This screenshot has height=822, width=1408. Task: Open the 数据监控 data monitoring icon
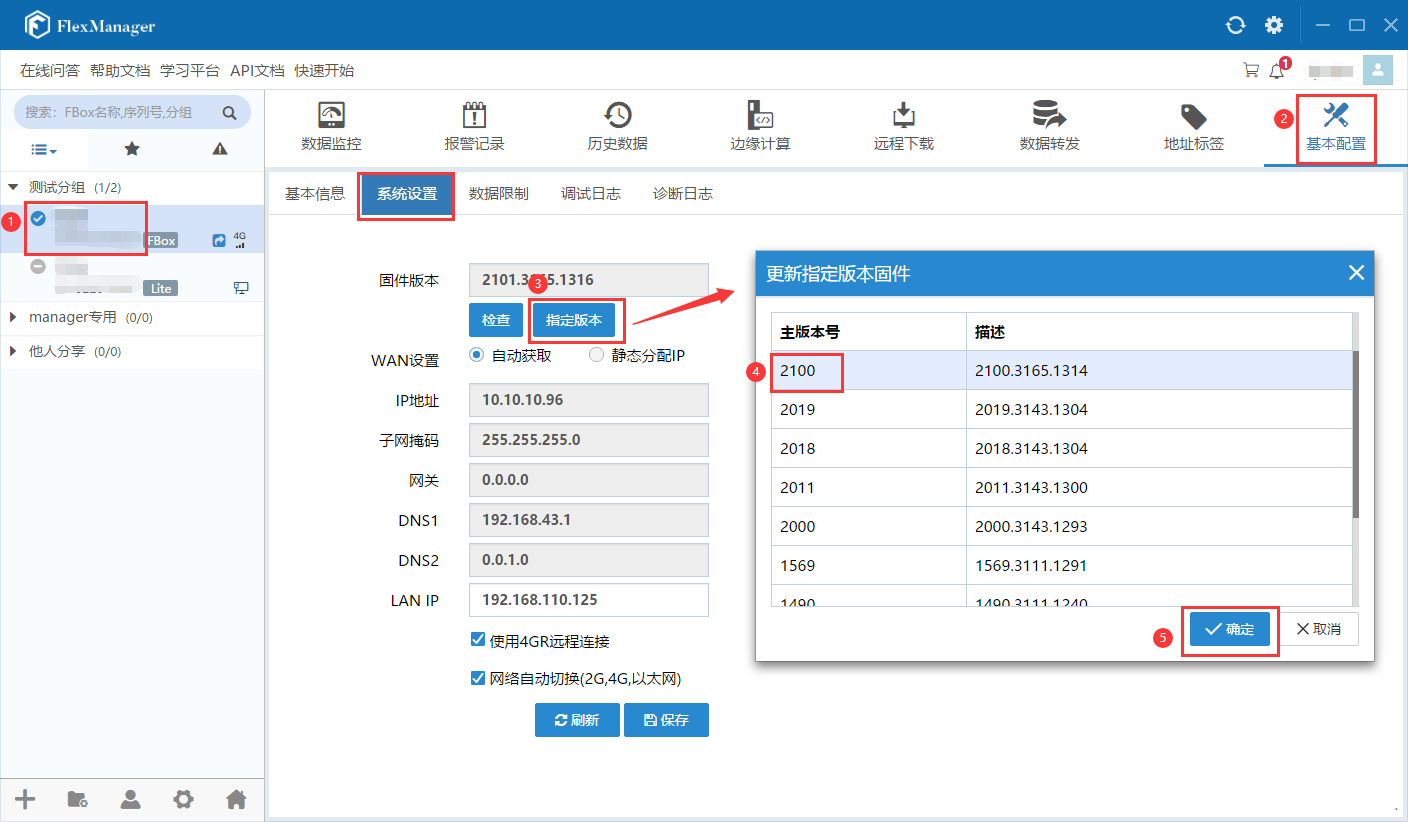click(x=331, y=115)
